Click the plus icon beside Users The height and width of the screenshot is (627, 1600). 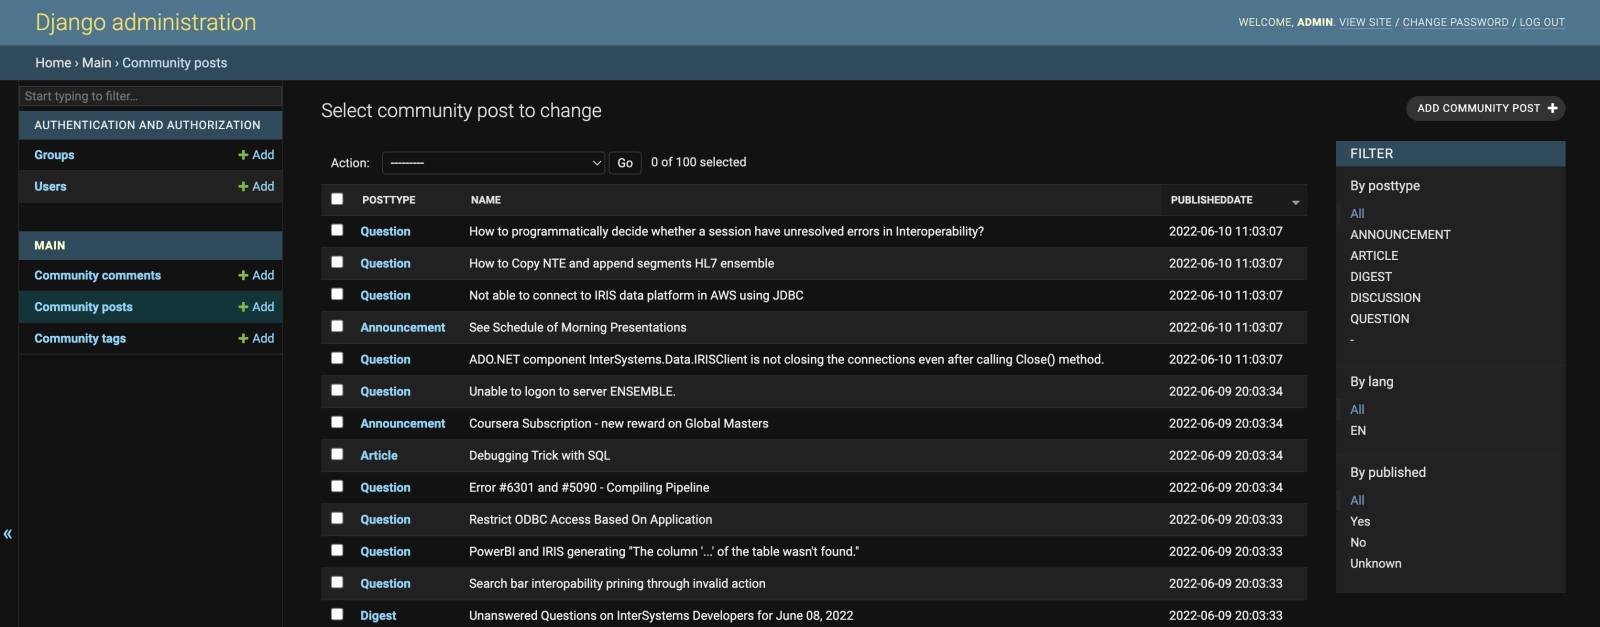(x=243, y=187)
